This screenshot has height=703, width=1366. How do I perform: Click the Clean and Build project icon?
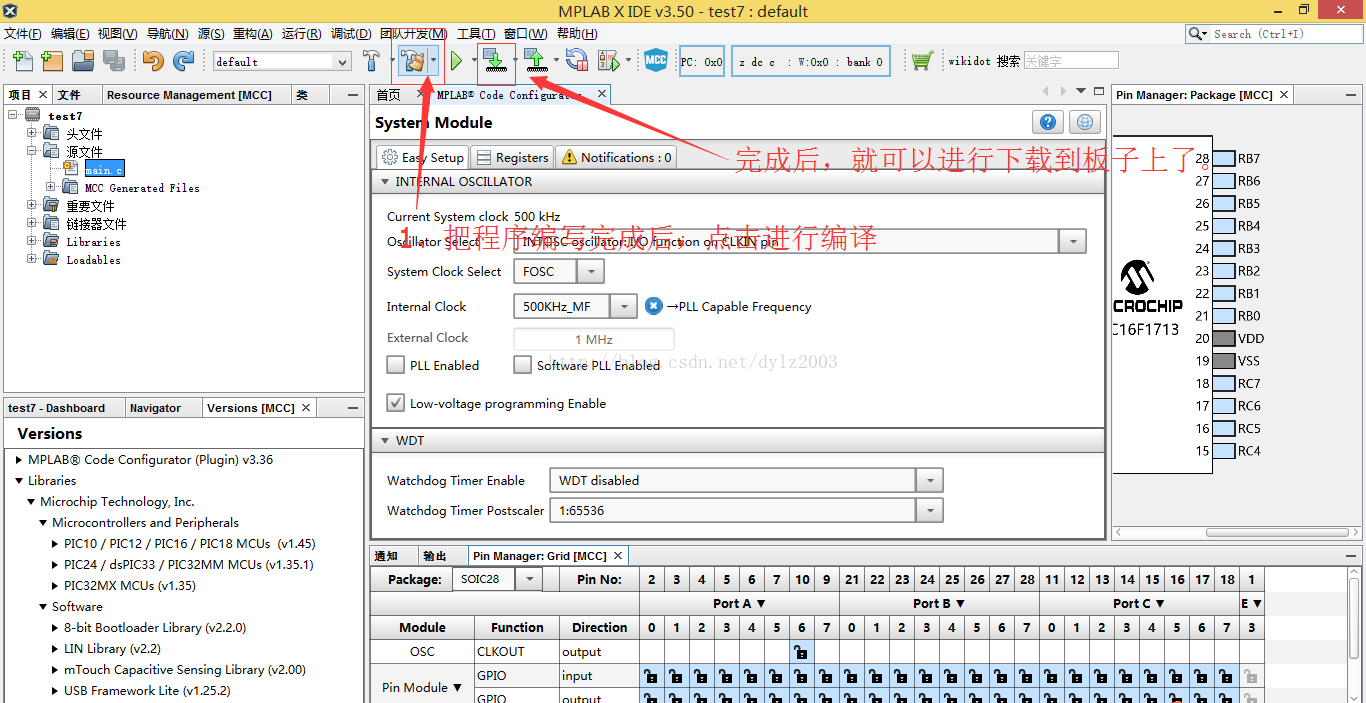411,61
